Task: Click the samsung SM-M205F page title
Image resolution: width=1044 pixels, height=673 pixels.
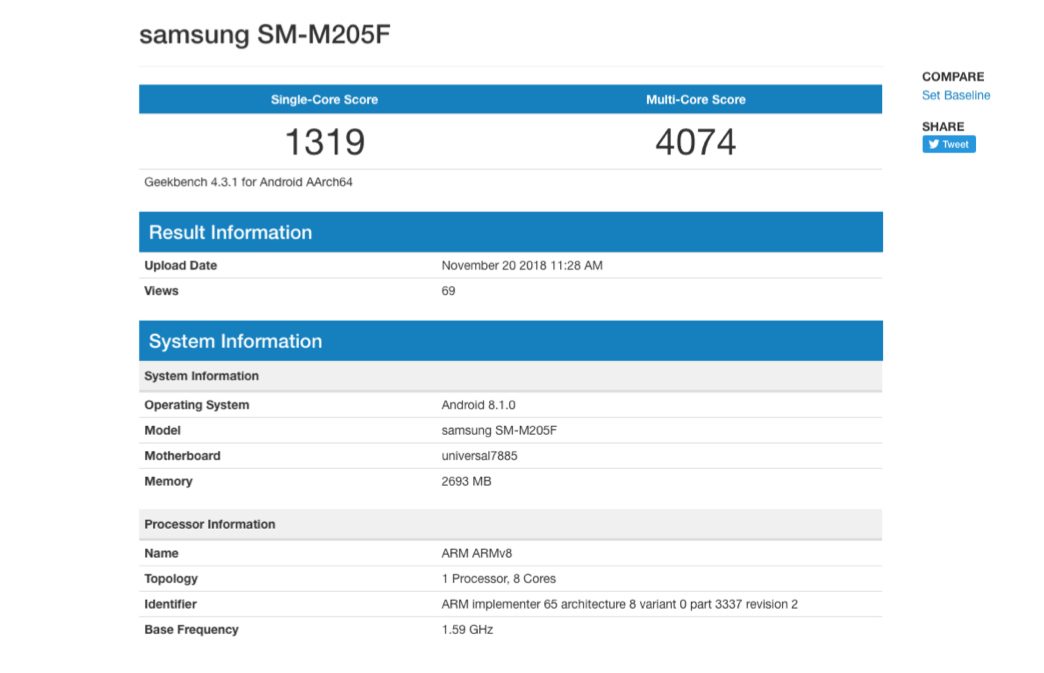Action: pos(264,34)
